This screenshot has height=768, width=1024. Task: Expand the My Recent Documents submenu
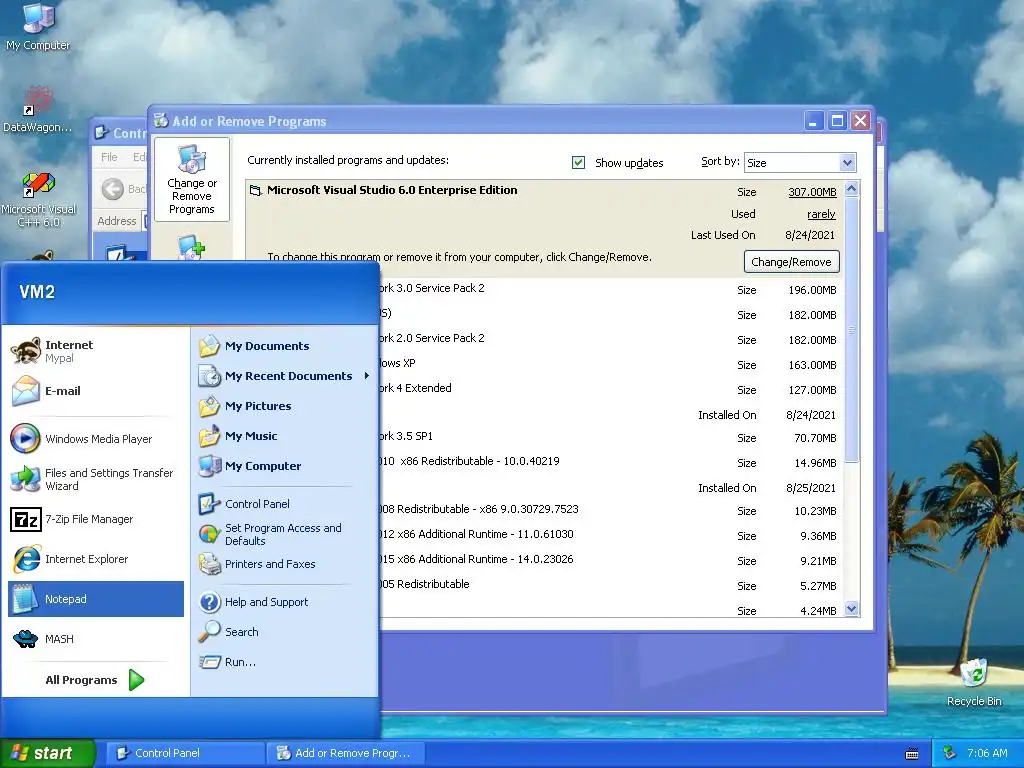pos(285,376)
